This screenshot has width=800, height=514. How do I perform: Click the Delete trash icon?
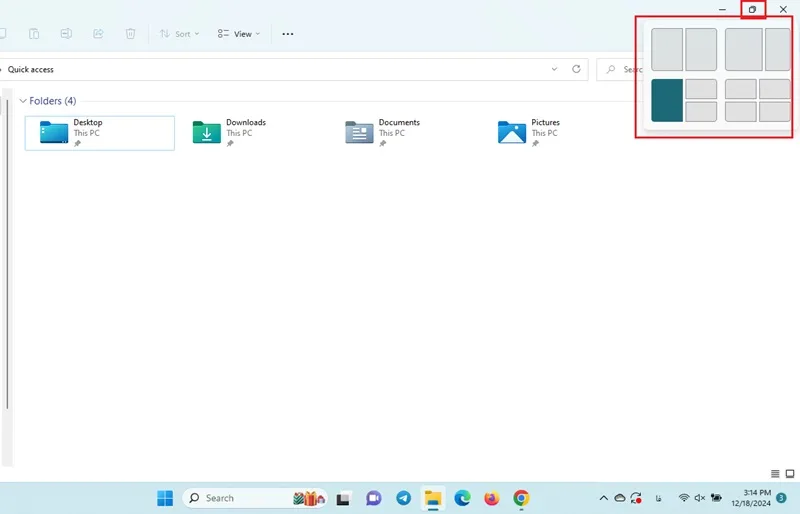pos(130,34)
